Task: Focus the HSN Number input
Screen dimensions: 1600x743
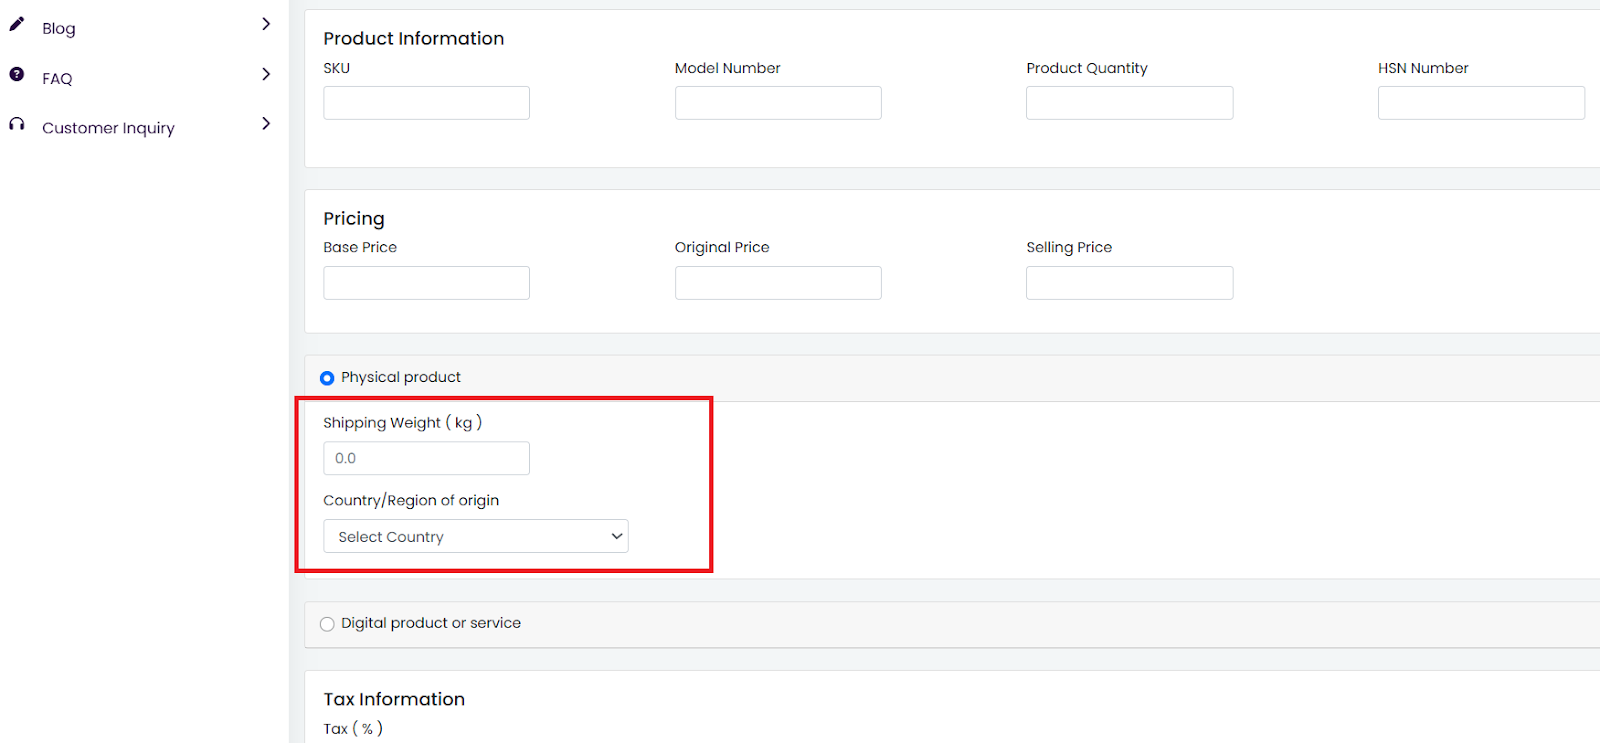Action: (x=1481, y=103)
